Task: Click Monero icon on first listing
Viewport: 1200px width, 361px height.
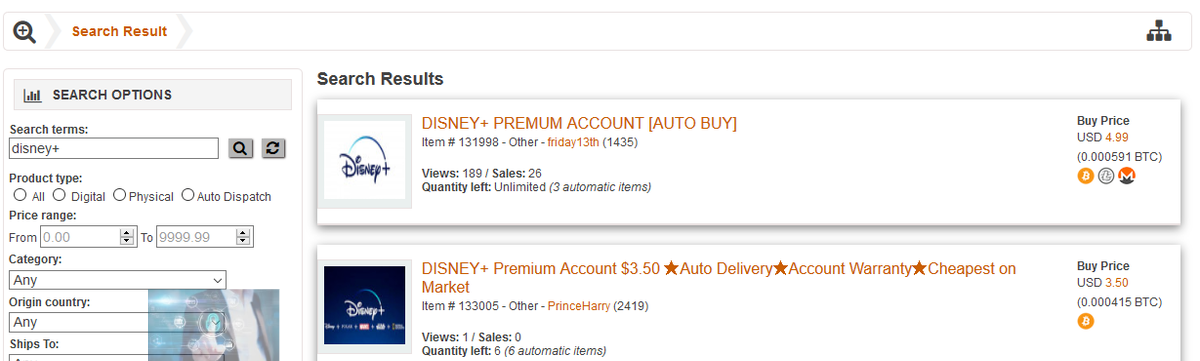Action: (x=1127, y=176)
